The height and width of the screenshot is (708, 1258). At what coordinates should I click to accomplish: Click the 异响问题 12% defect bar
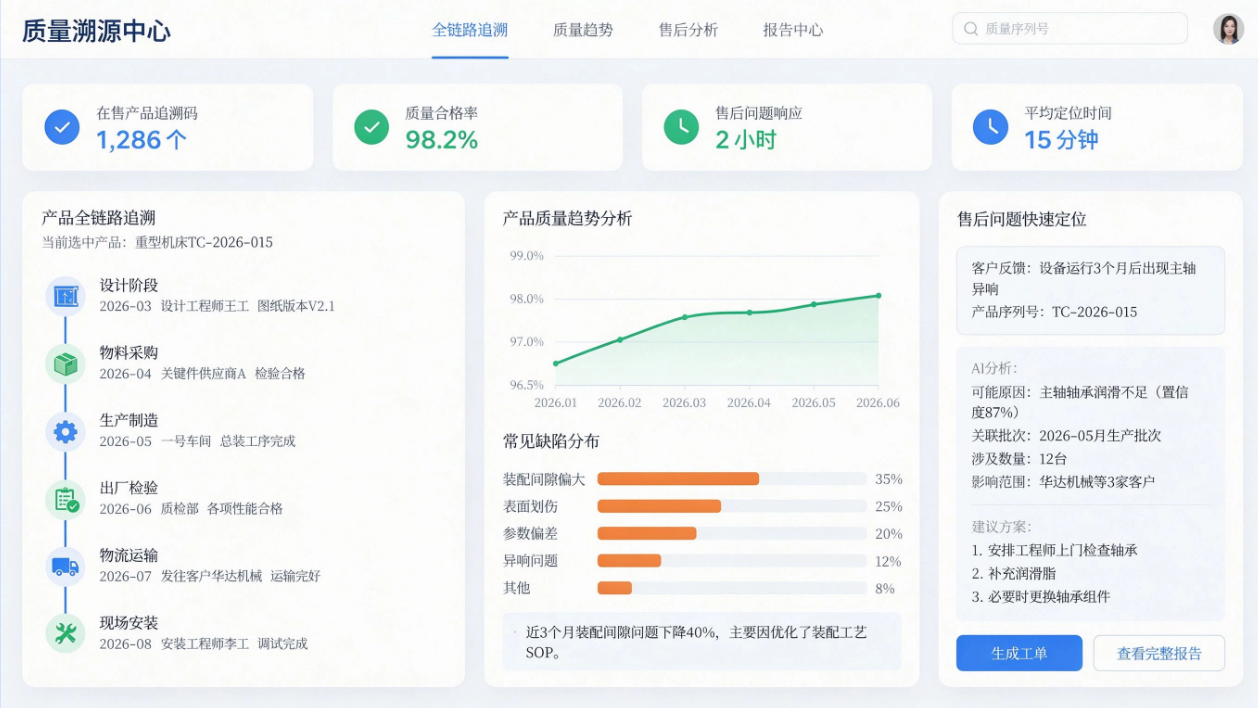click(629, 560)
